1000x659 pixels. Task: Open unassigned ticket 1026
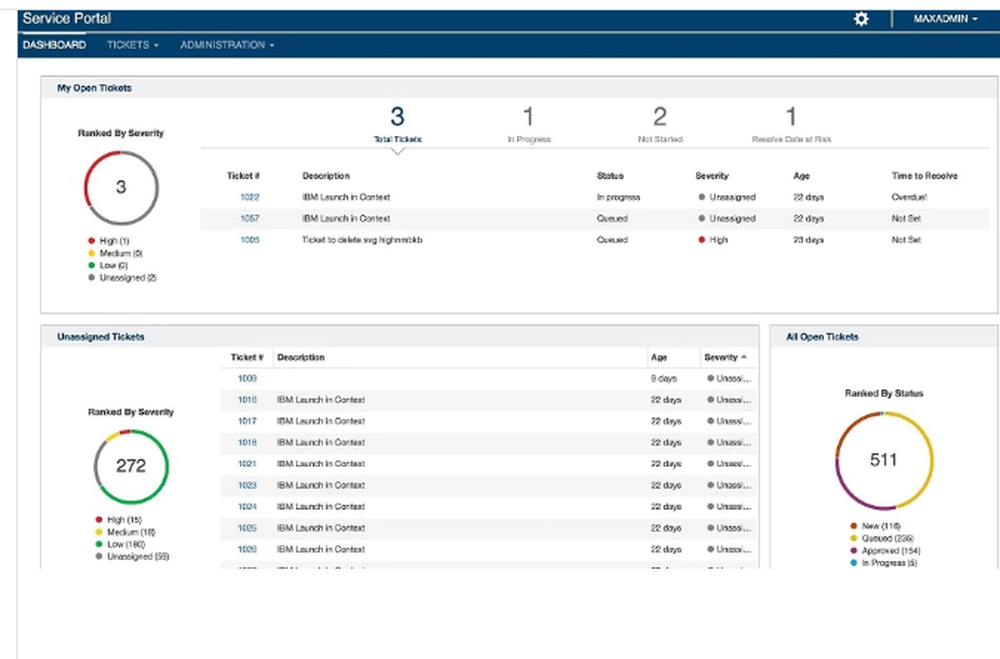coord(247,549)
